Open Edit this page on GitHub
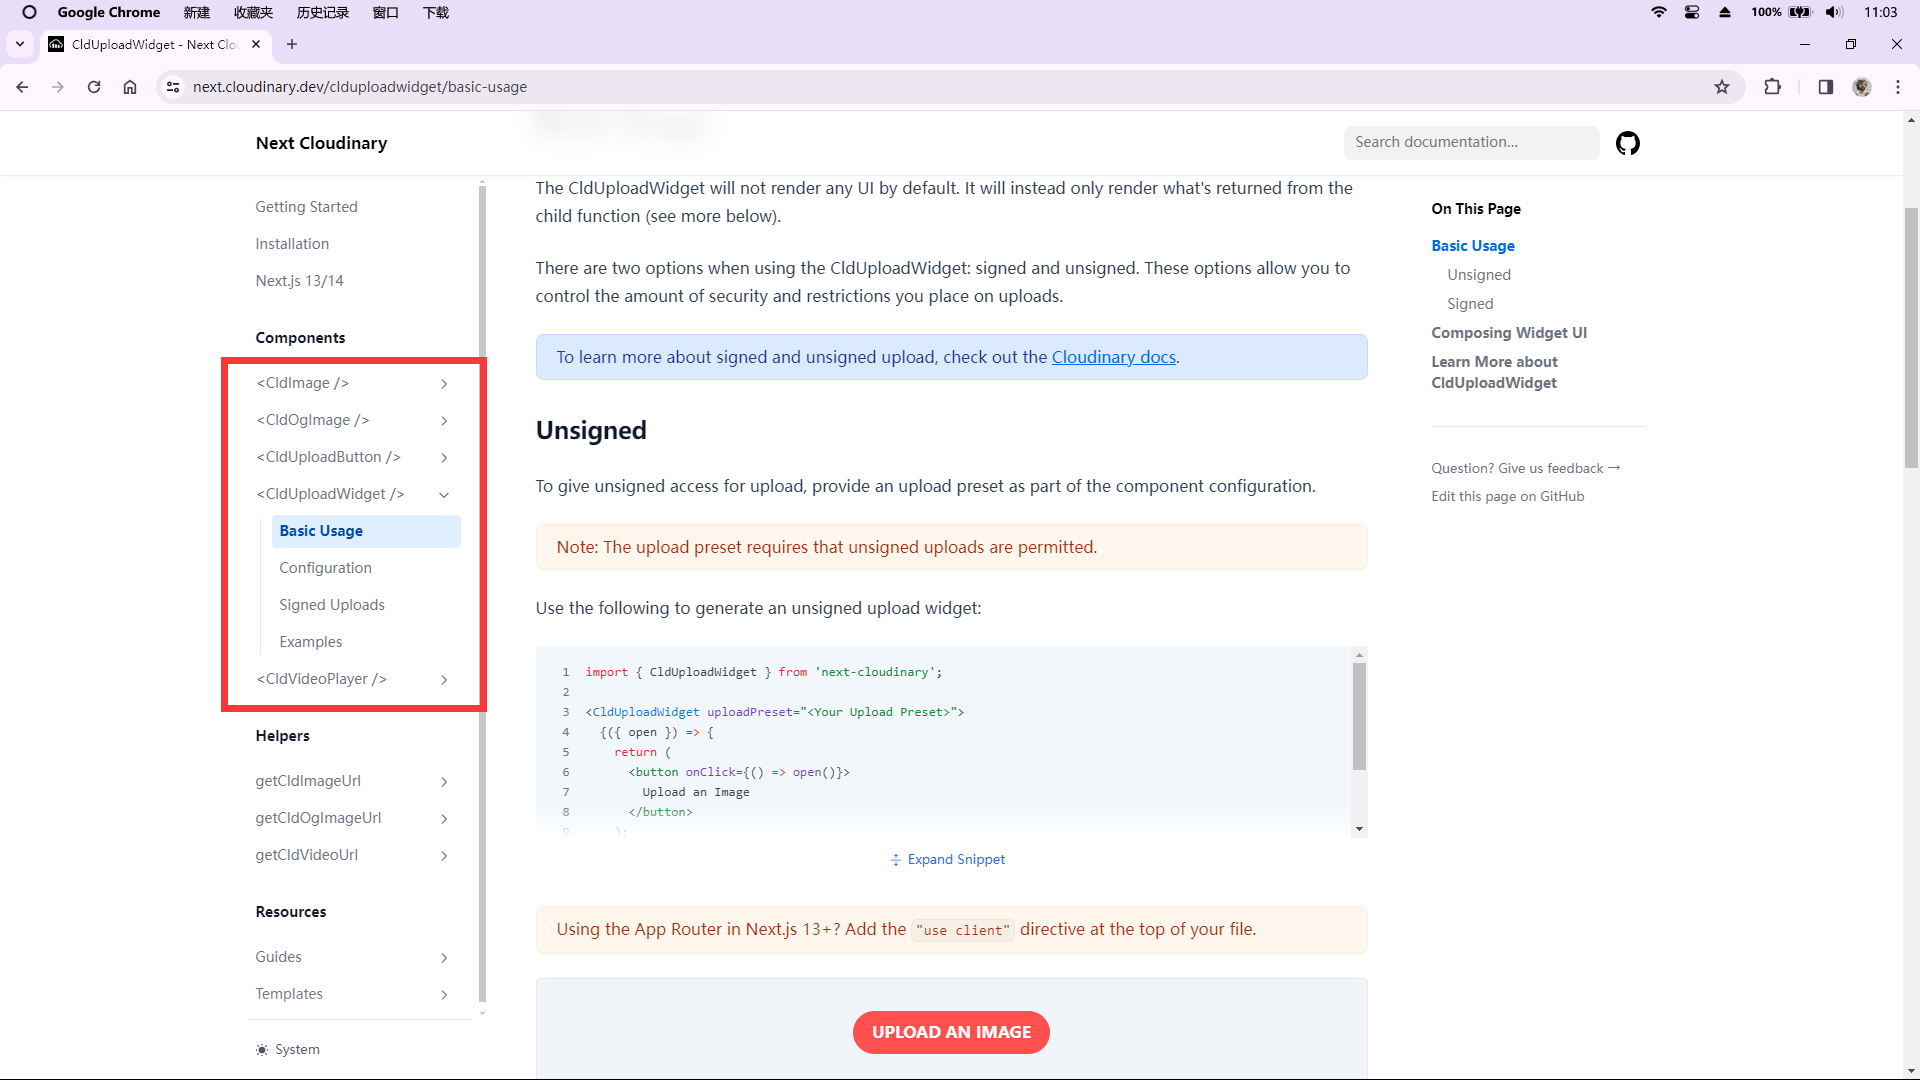1920x1080 pixels. pyautogui.click(x=1507, y=496)
